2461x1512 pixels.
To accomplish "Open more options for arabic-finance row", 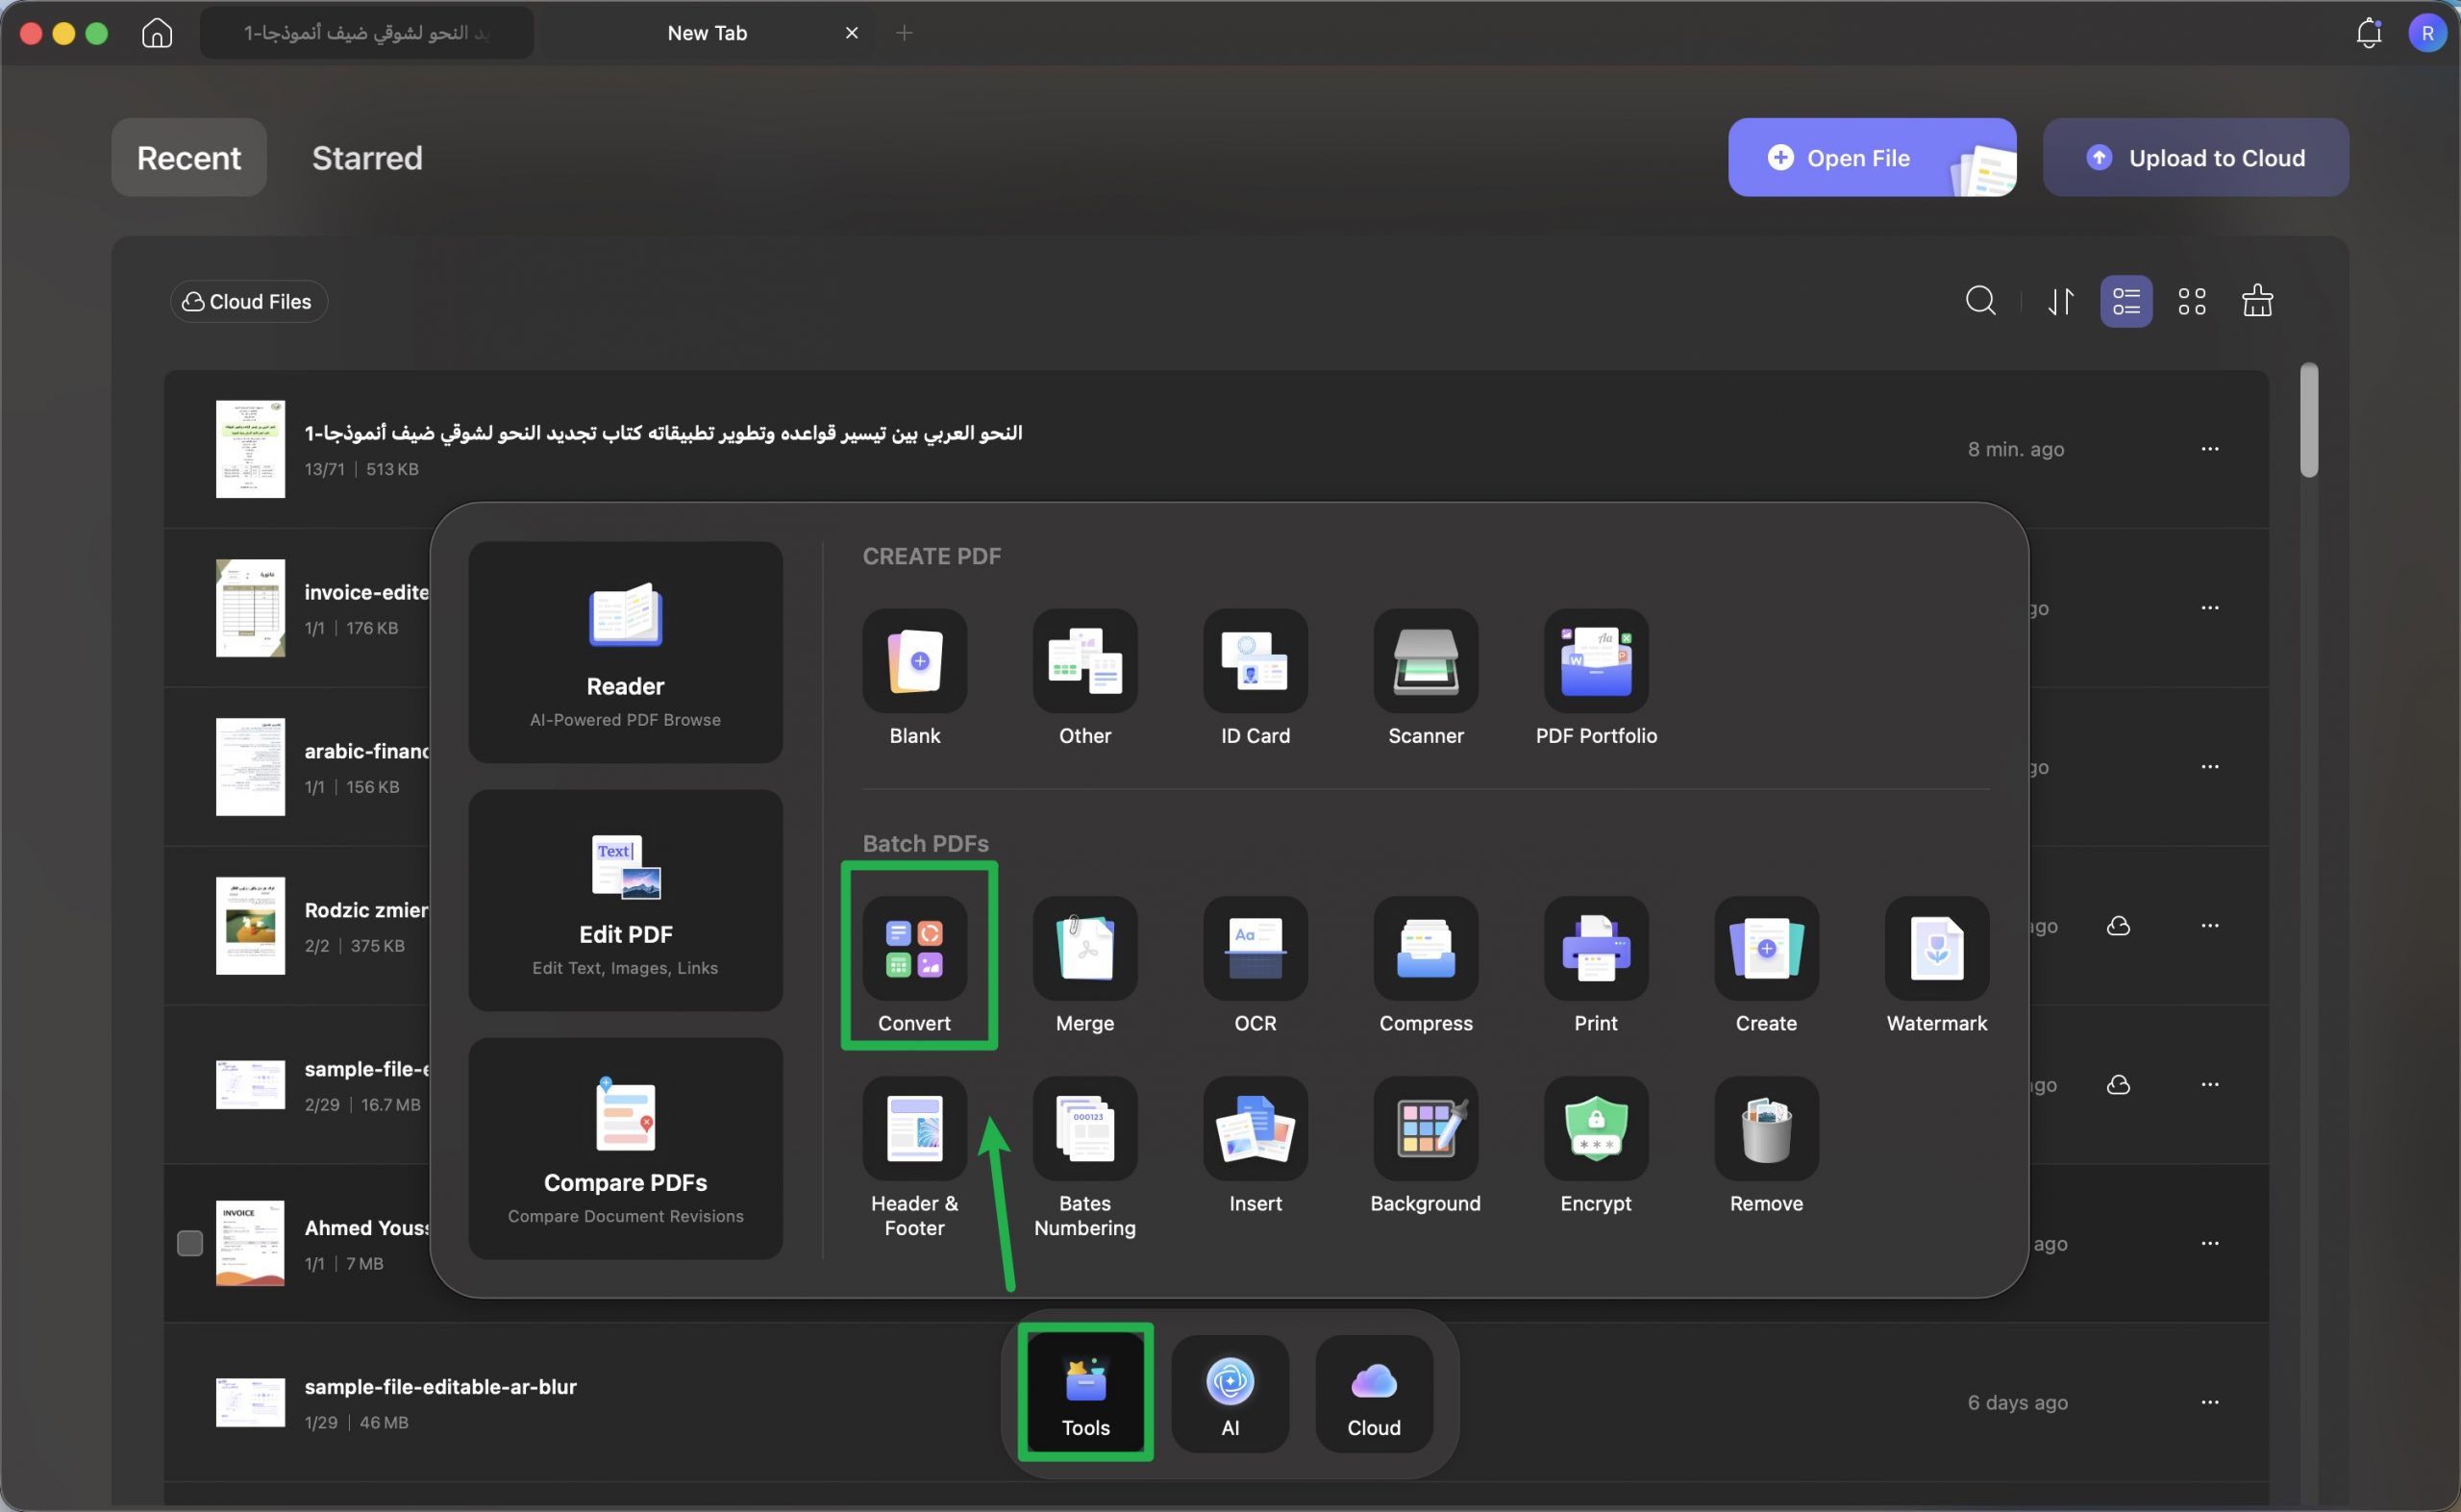I will click(2210, 767).
